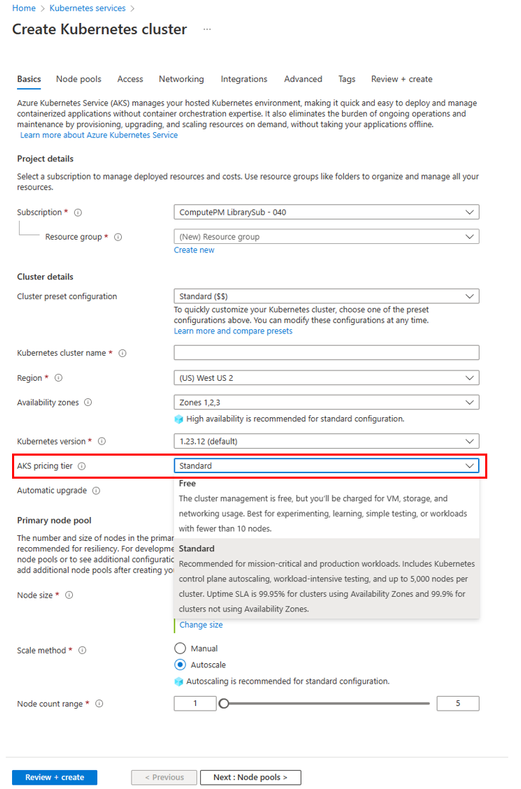Viewport: 521px width, 789px height.
Task: Switch to Node pools tab
Action: (79, 79)
